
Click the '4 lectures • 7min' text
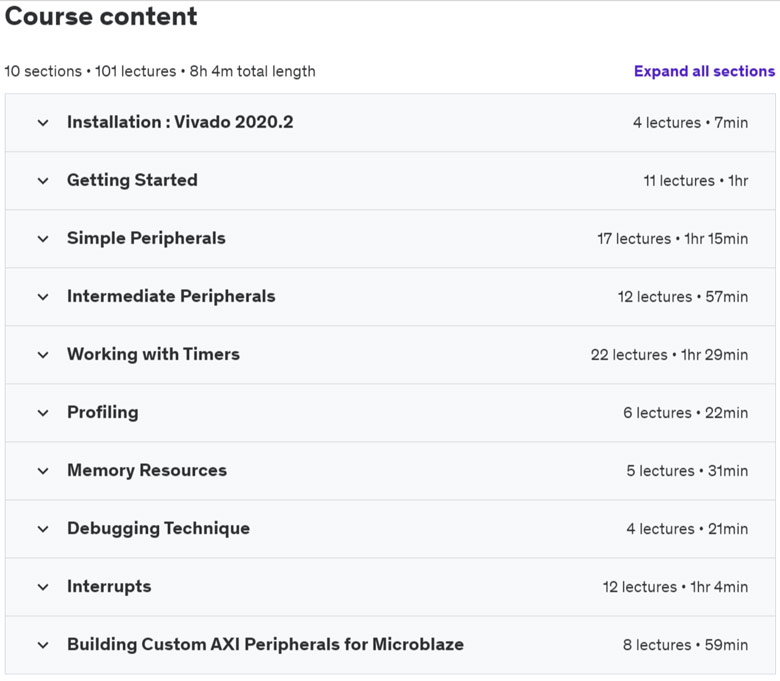690,122
